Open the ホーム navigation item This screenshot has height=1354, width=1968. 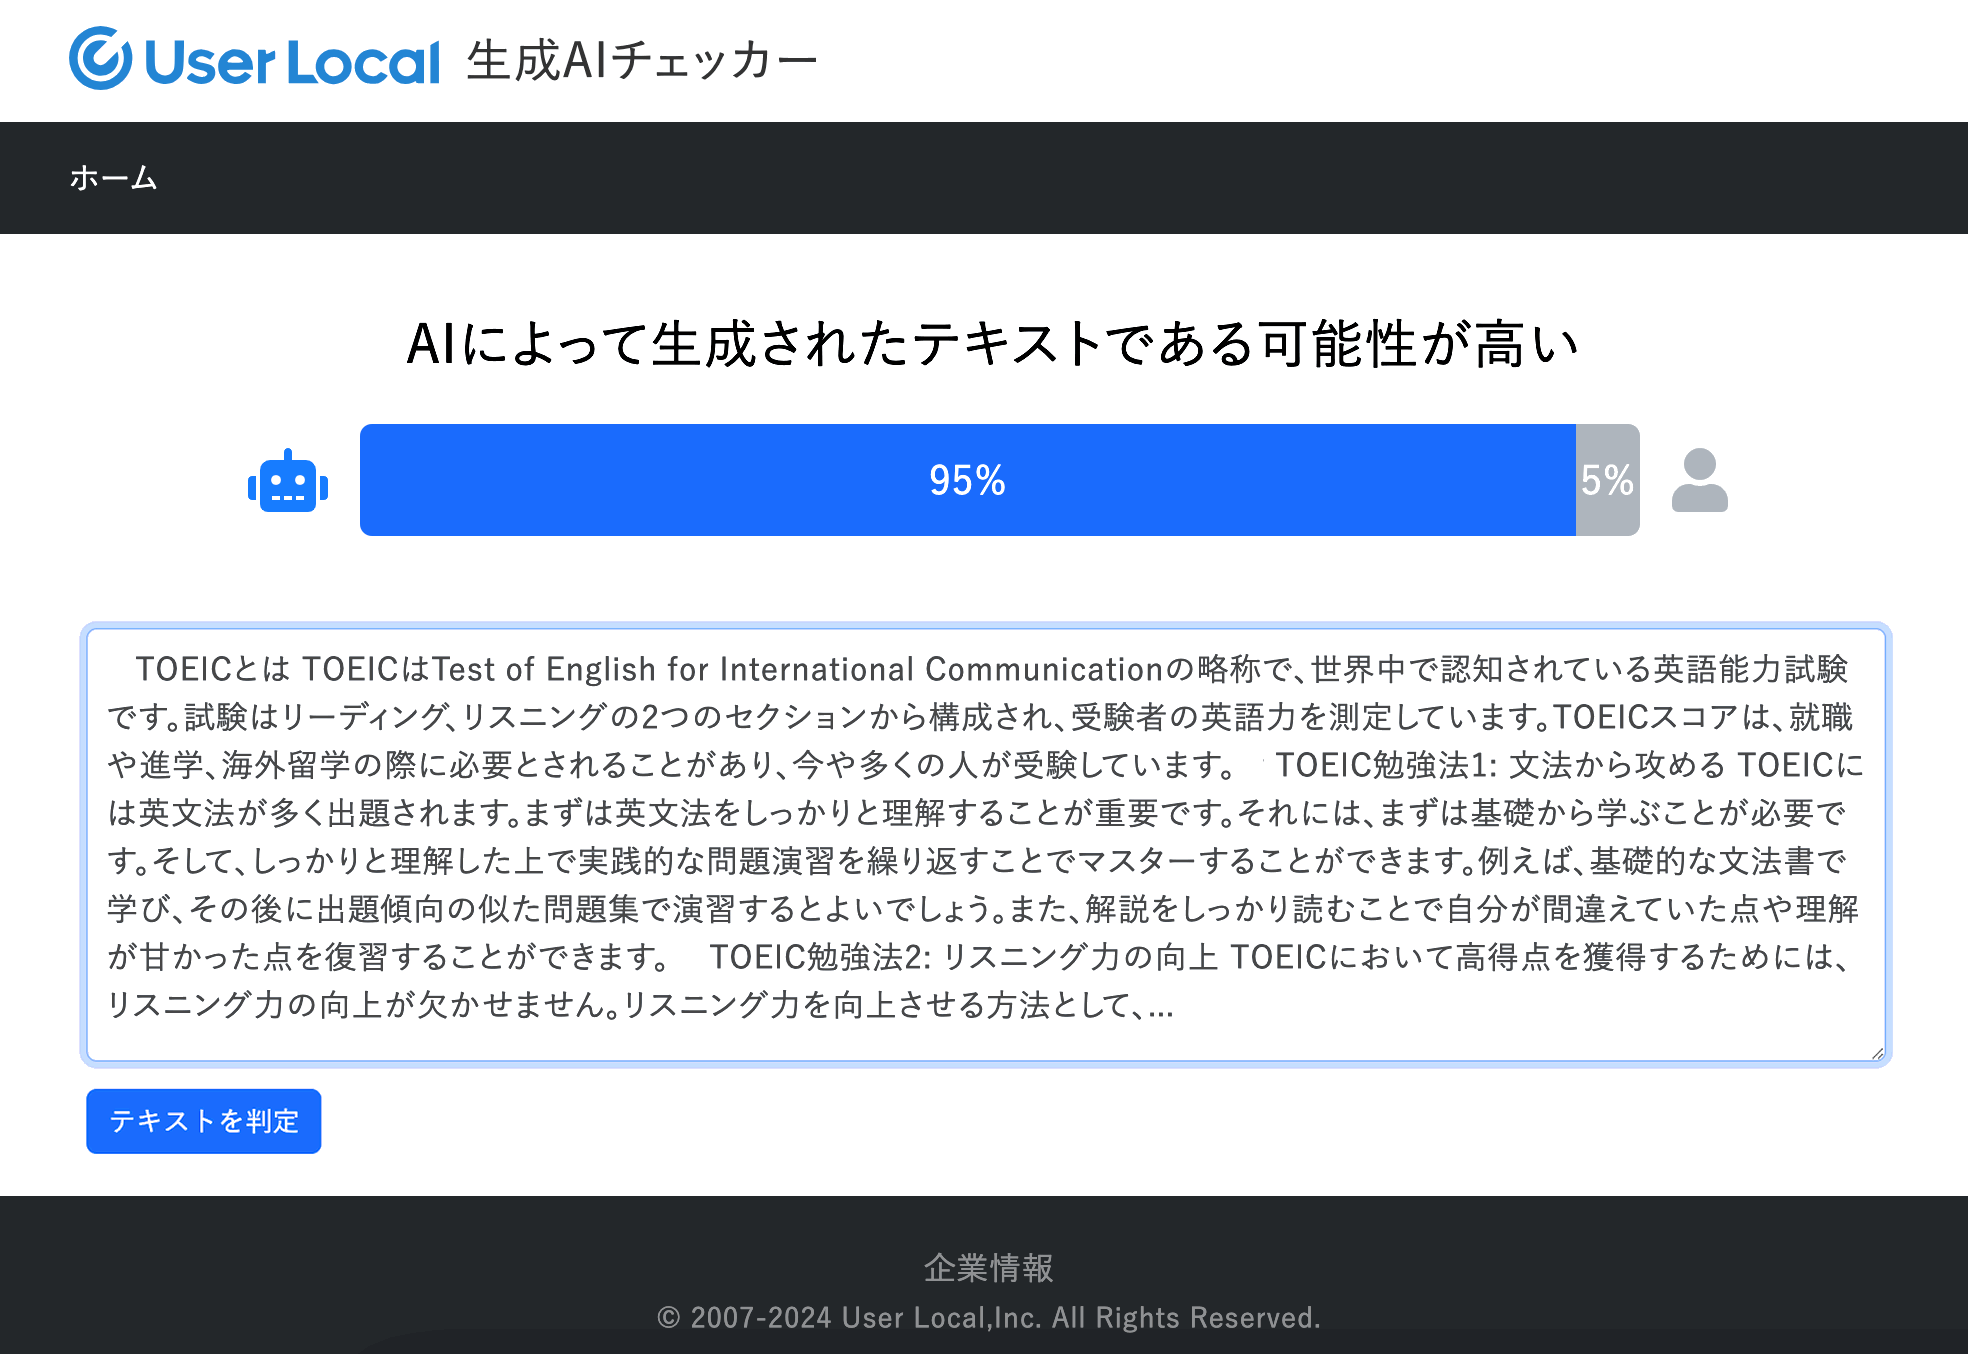click(112, 178)
